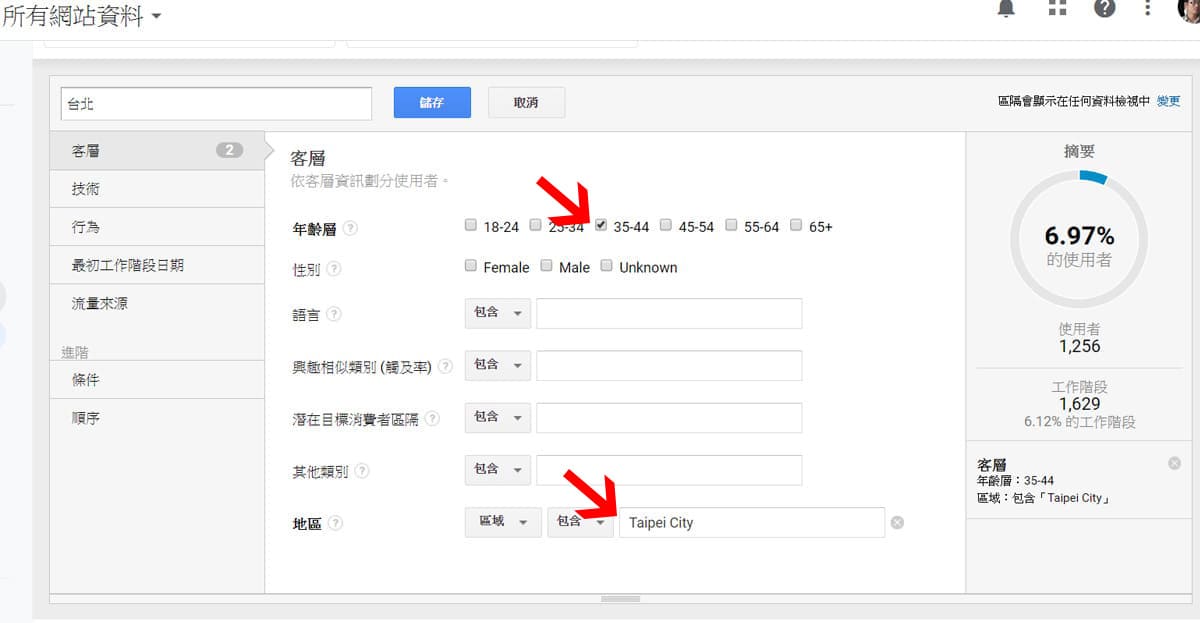Click the bottom panel resize handle

[620, 599]
